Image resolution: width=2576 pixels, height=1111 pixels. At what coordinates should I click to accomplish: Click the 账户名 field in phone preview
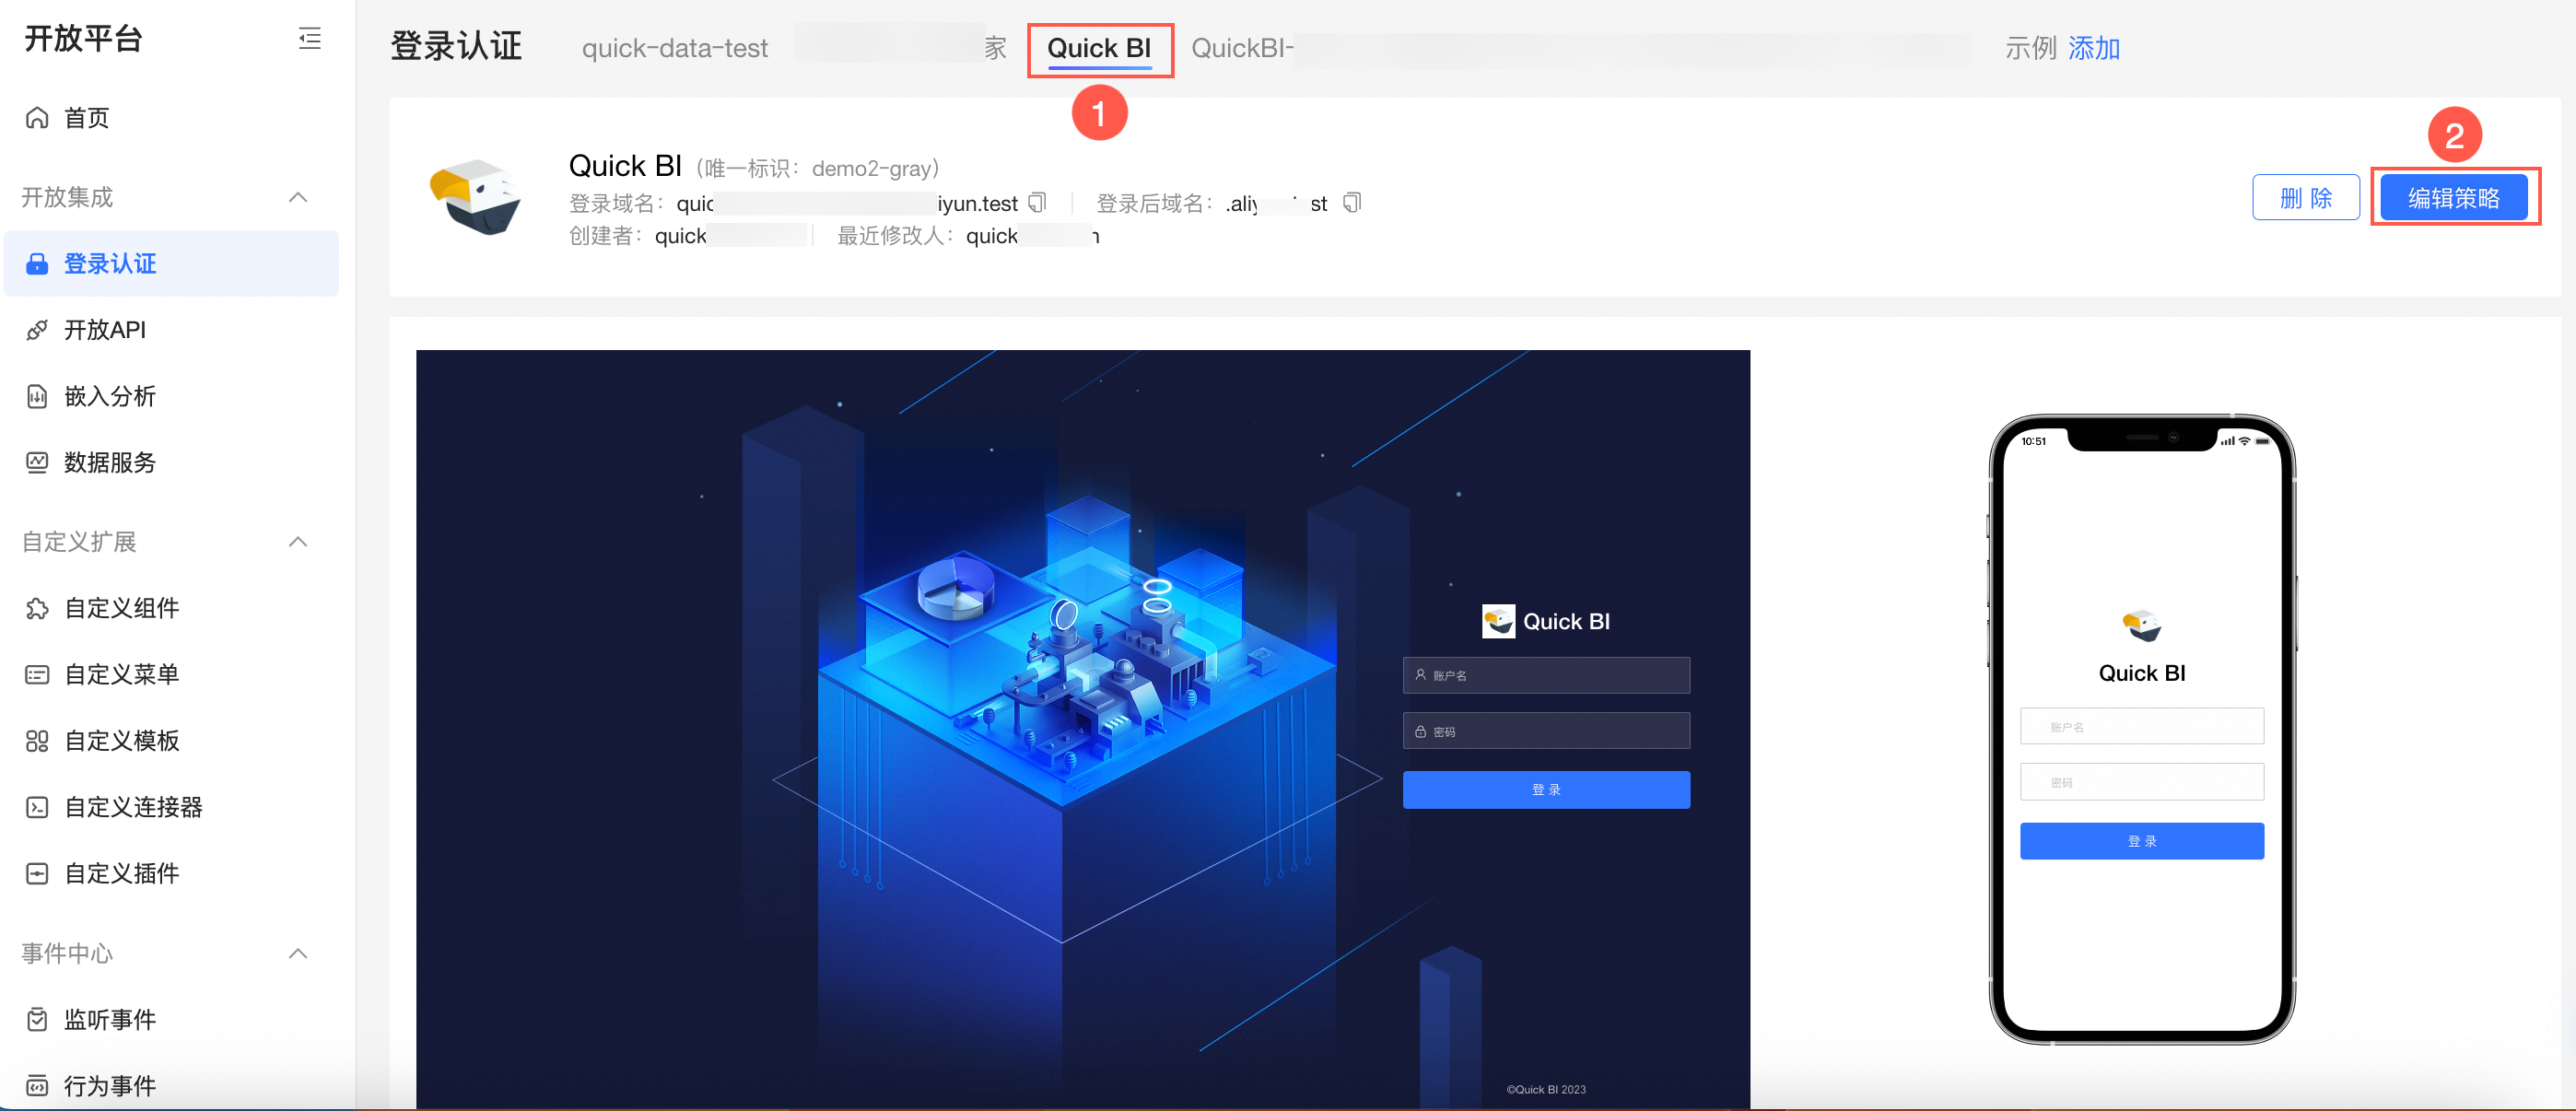click(x=2141, y=726)
